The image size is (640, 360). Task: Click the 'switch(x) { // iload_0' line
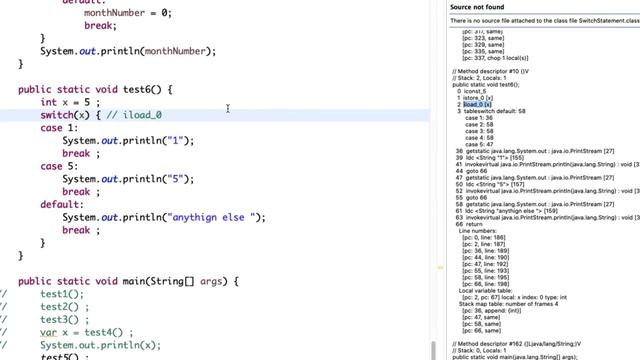[101, 115]
